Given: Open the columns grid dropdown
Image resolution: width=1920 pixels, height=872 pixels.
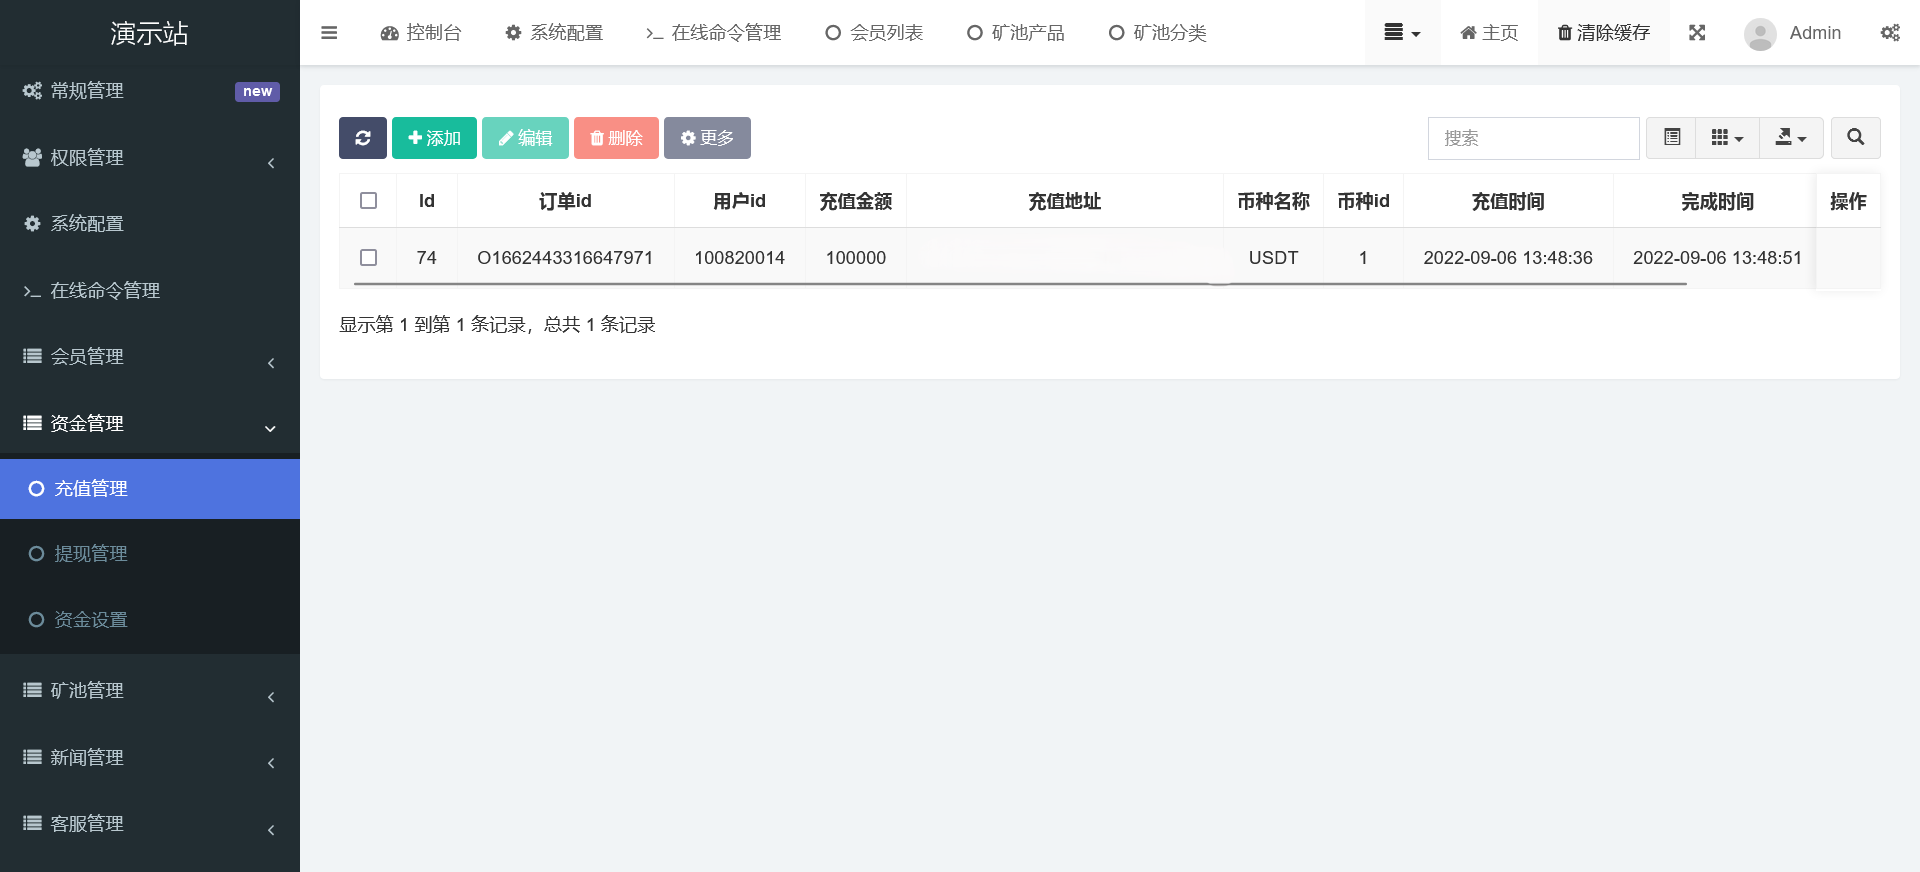Looking at the screenshot, I should click(x=1727, y=138).
